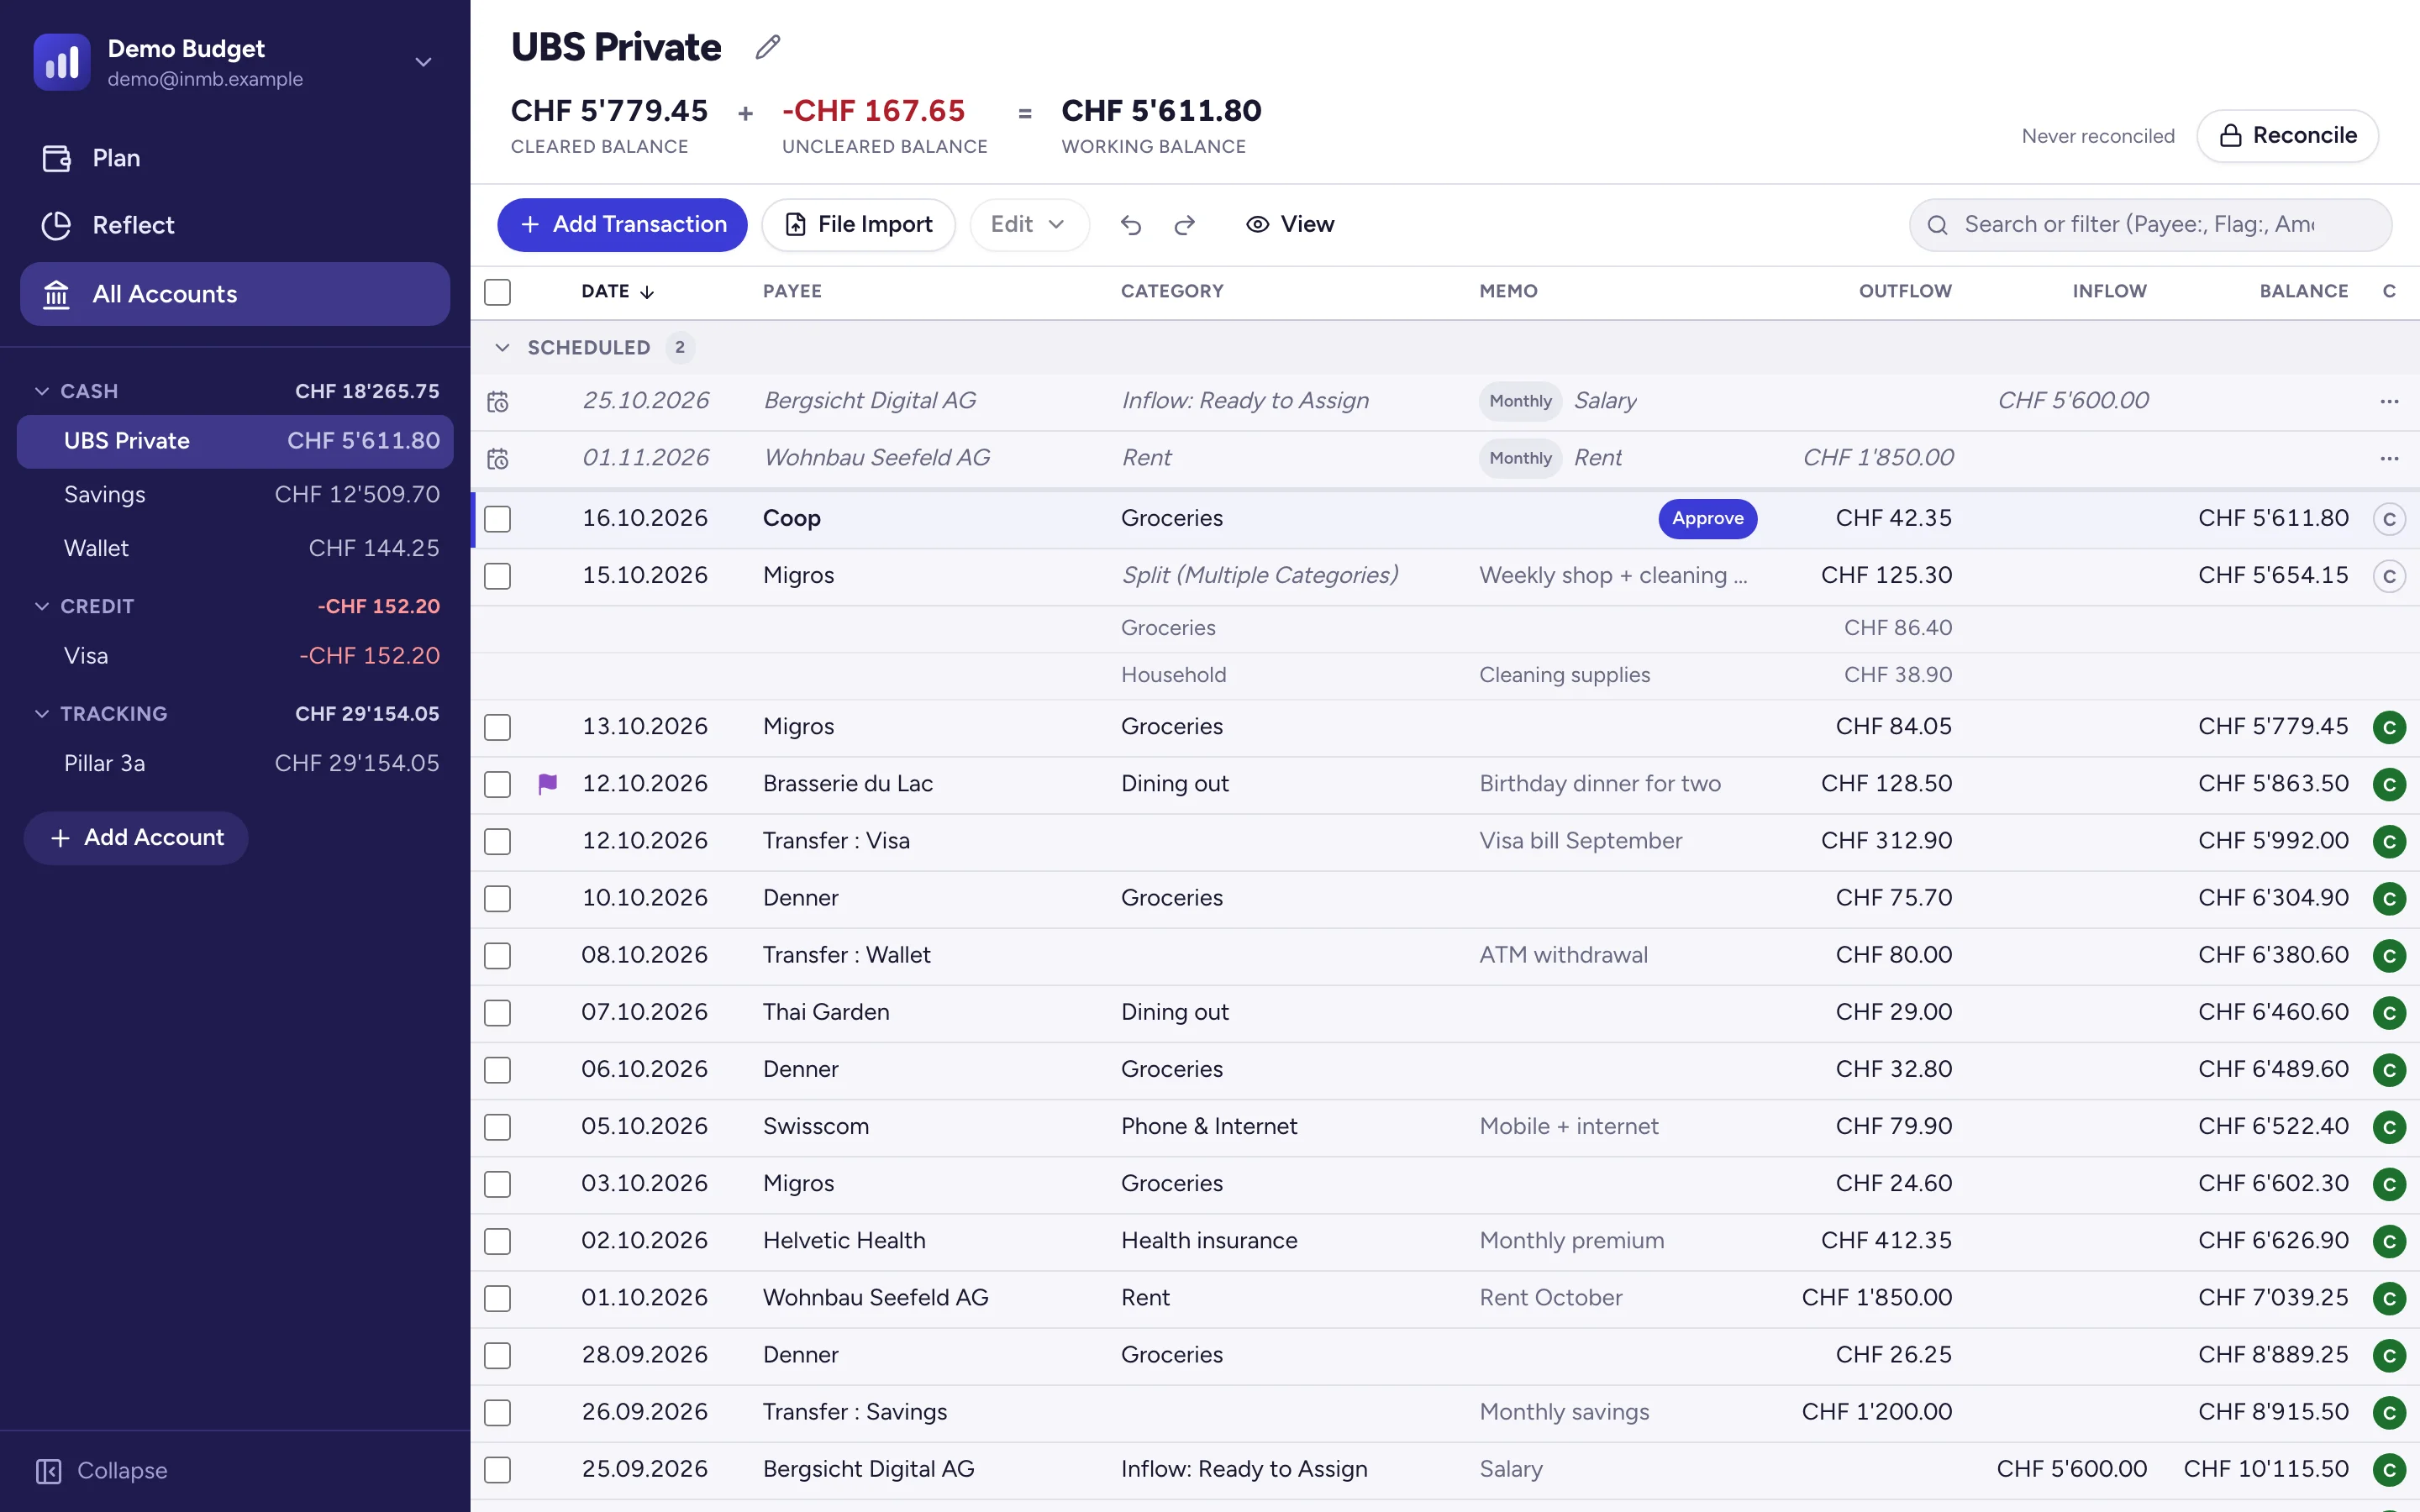This screenshot has width=2420, height=1512.
Task: Collapse the CREDIT account group
Action: [x=42, y=606]
